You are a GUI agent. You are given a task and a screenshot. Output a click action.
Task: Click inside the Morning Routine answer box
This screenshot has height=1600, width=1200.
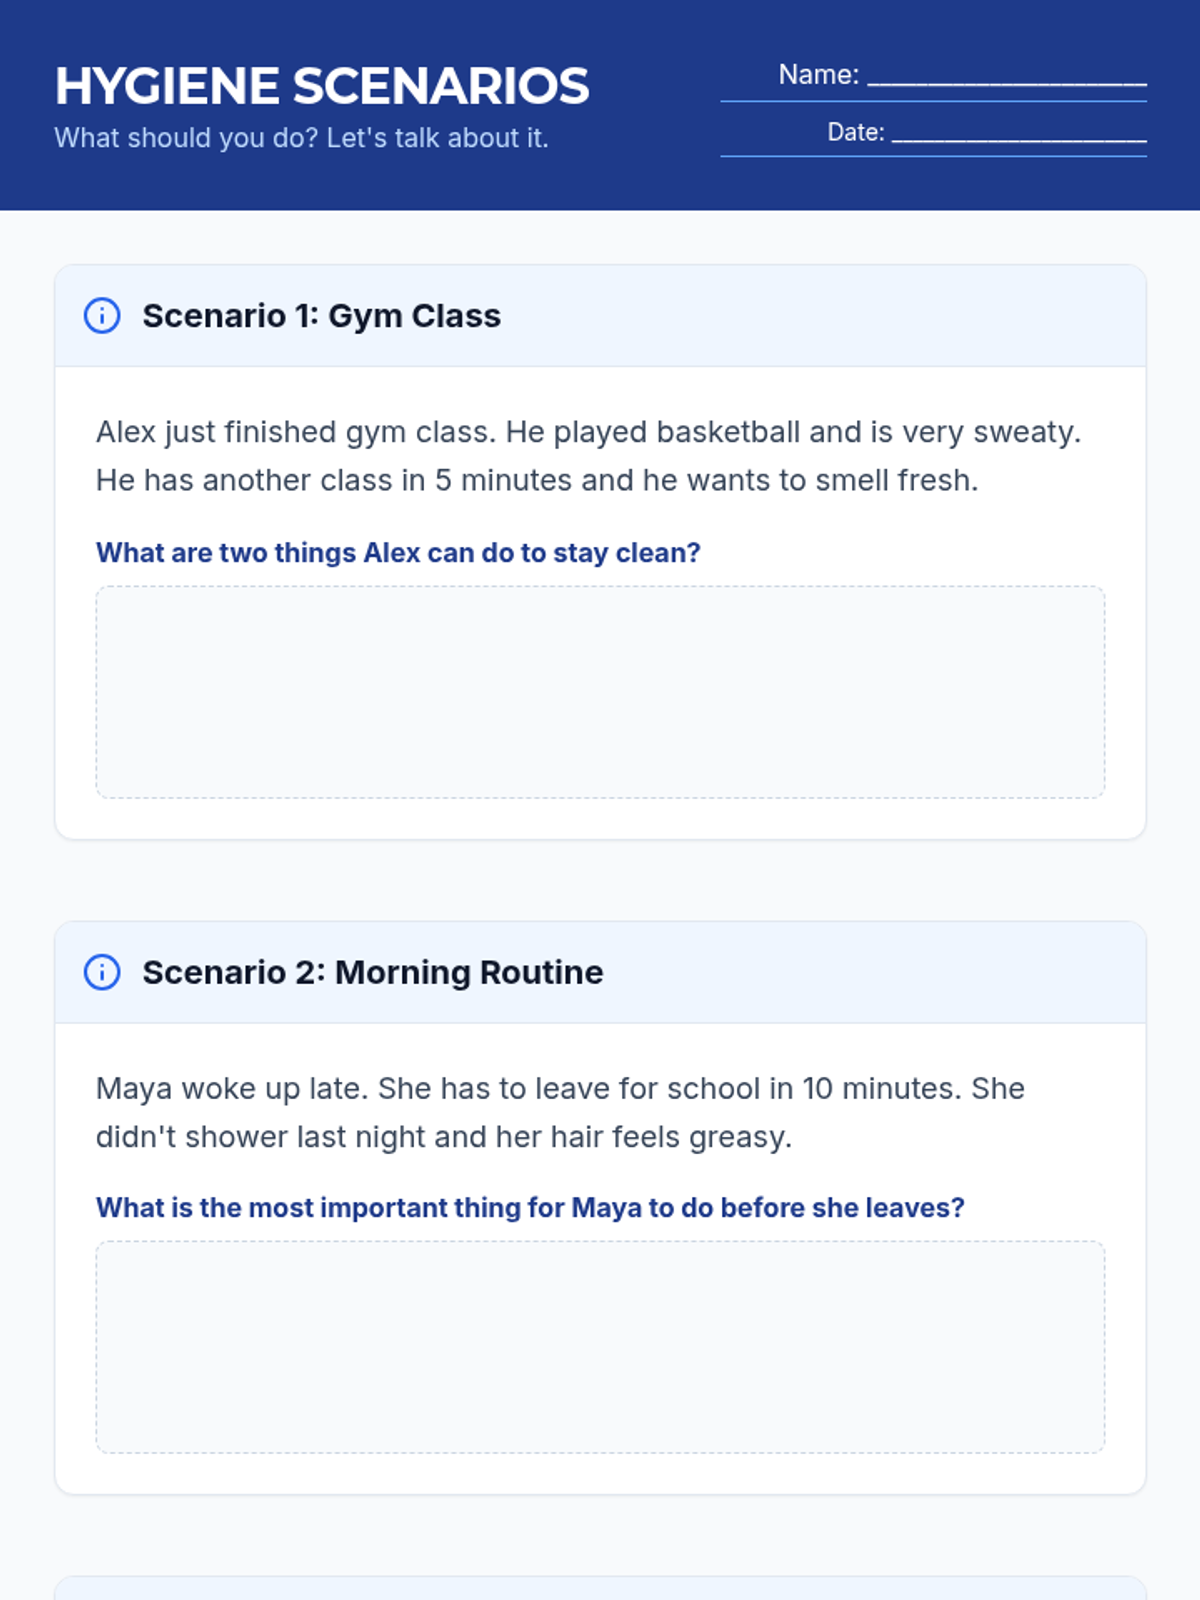pos(600,1347)
